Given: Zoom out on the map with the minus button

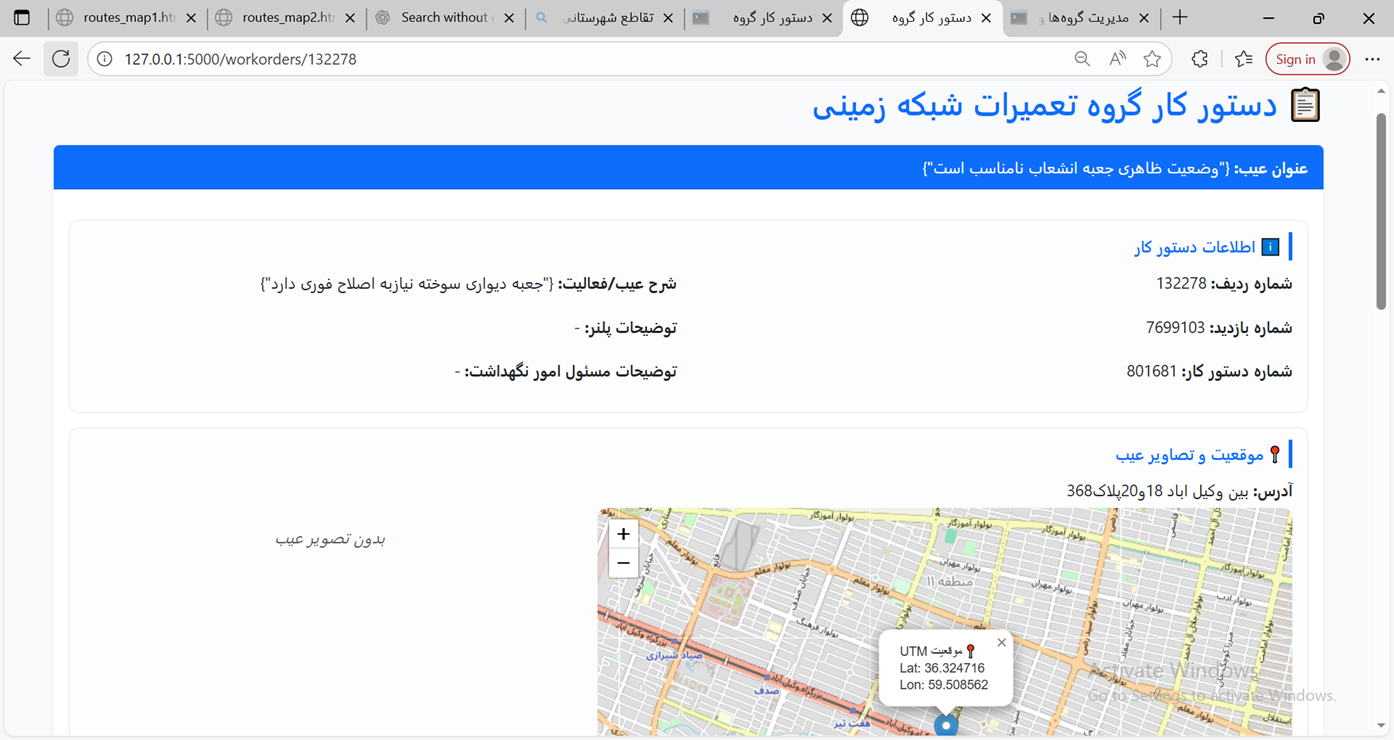Looking at the screenshot, I should (623, 562).
